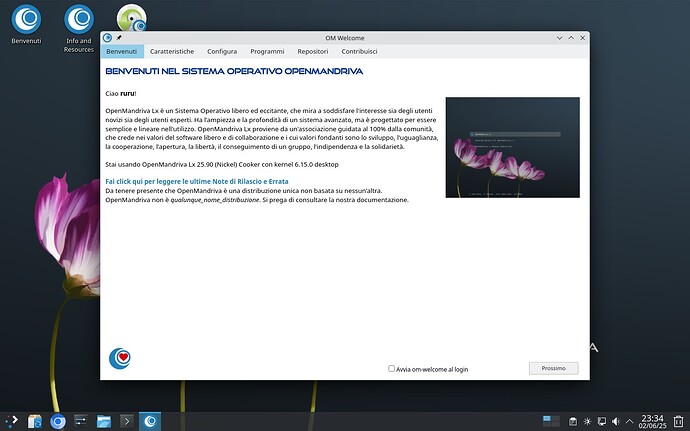Select the Repositori tab
This screenshot has width=690, height=431.
(x=312, y=52)
